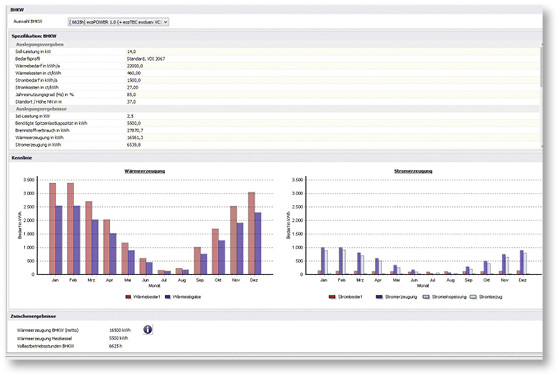This screenshot has width=560, height=377.
Task: Click the Bedarfsprofil value Standard, VDI 2067
Action: coord(146,59)
